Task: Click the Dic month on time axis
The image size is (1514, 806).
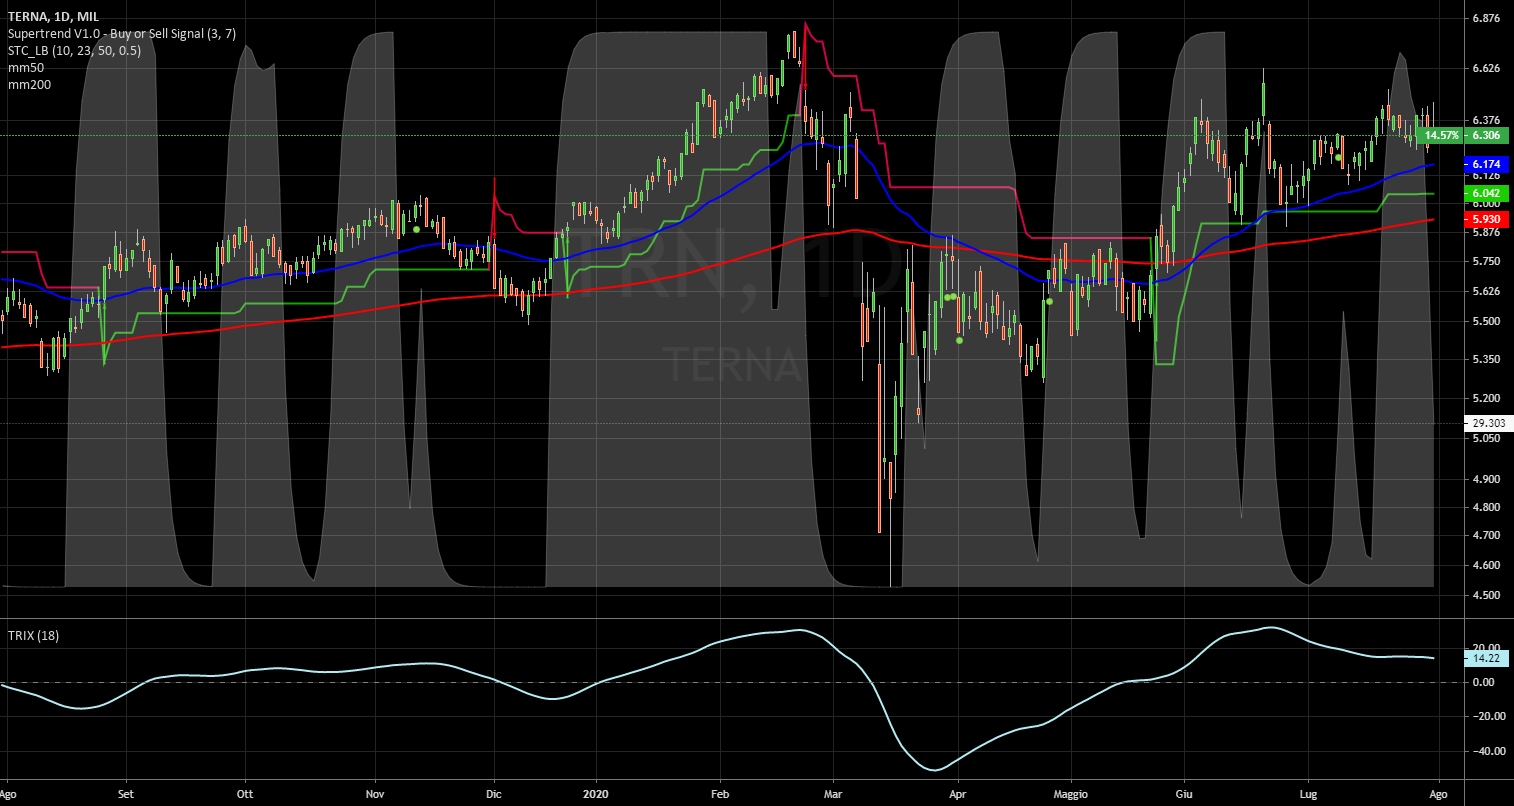Action: coord(493,793)
